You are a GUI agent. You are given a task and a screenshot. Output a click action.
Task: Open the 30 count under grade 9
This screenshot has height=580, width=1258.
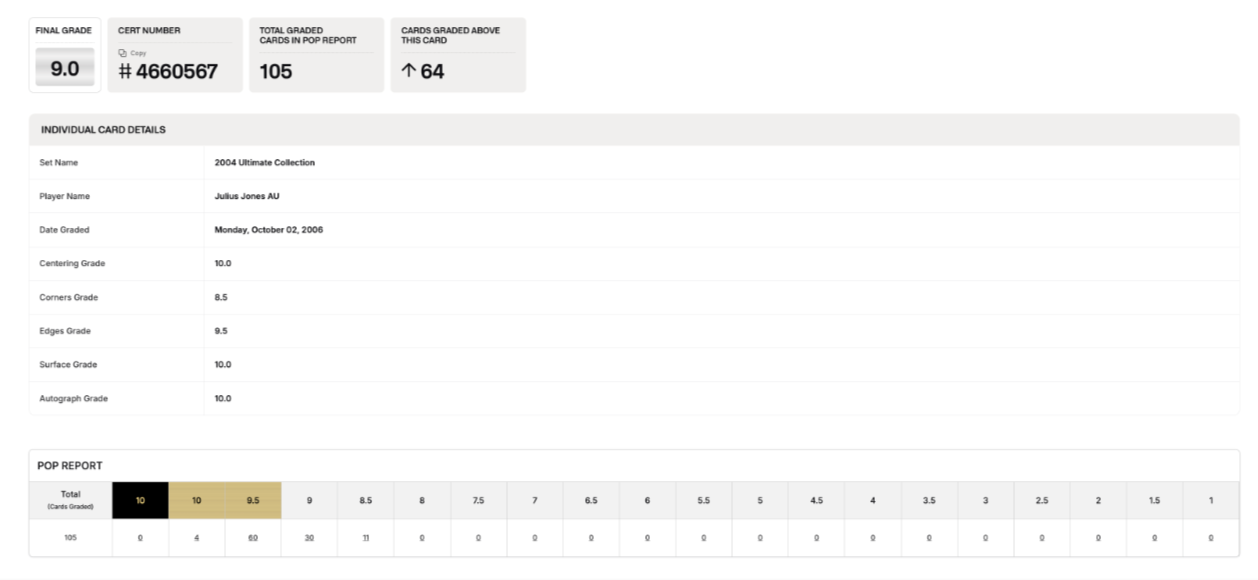309,537
